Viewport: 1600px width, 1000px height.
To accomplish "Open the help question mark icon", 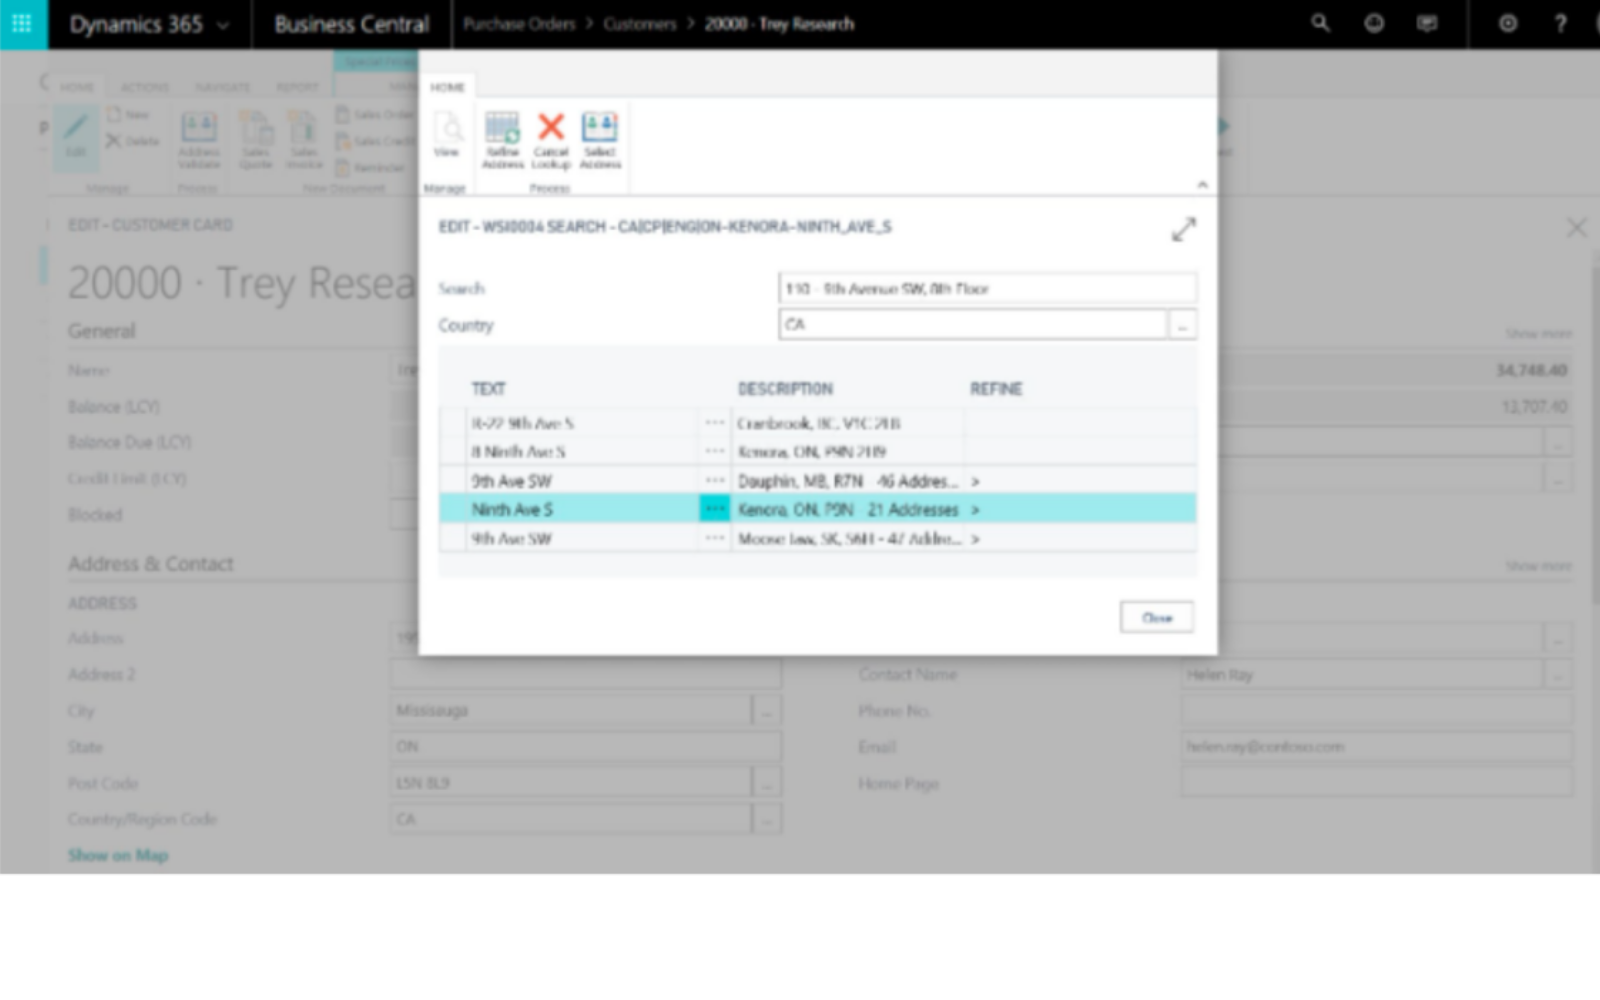I will click(1560, 23).
